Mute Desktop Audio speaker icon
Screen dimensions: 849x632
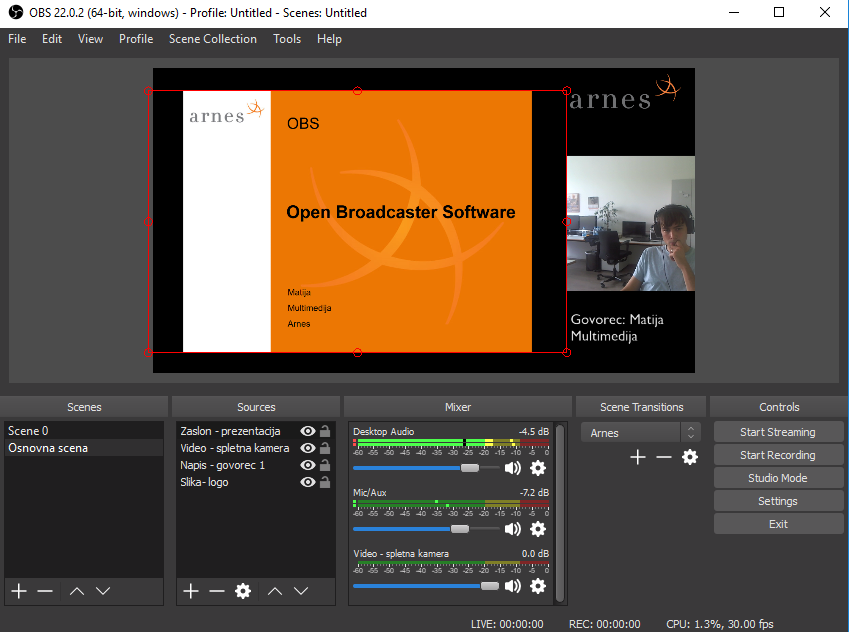512,468
